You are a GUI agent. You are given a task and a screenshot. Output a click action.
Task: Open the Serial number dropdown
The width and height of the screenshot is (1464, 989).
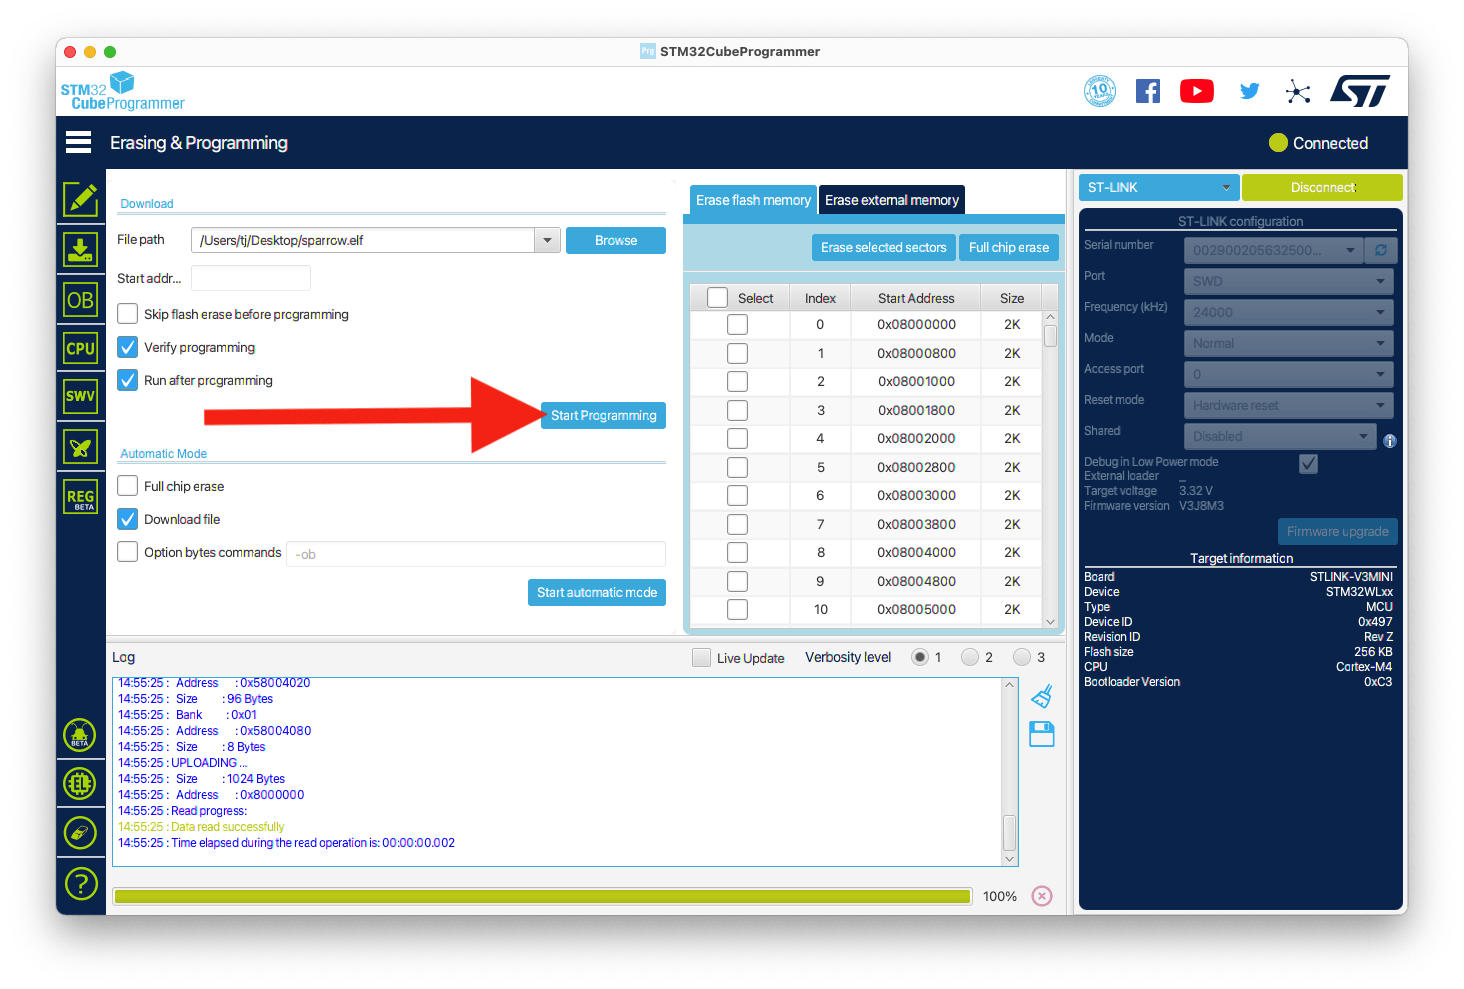(x=1273, y=250)
